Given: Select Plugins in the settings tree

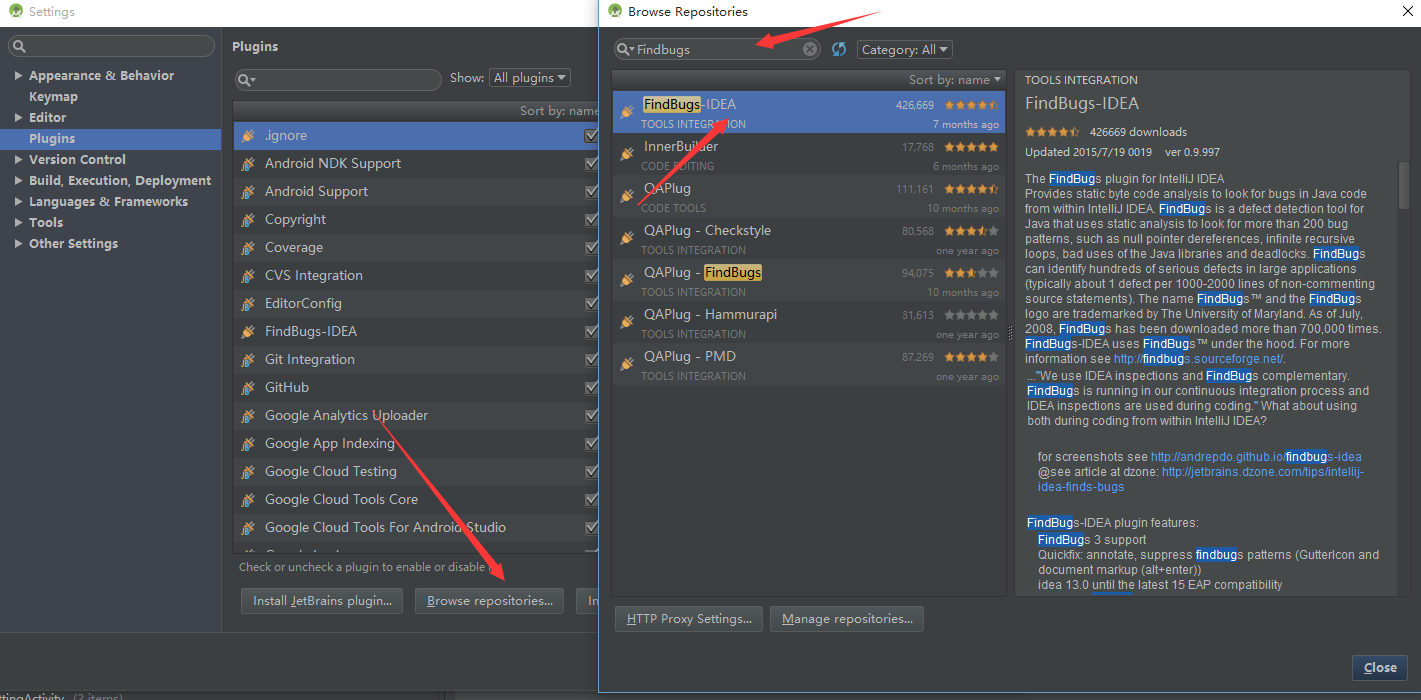Looking at the screenshot, I should [x=110, y=139].
